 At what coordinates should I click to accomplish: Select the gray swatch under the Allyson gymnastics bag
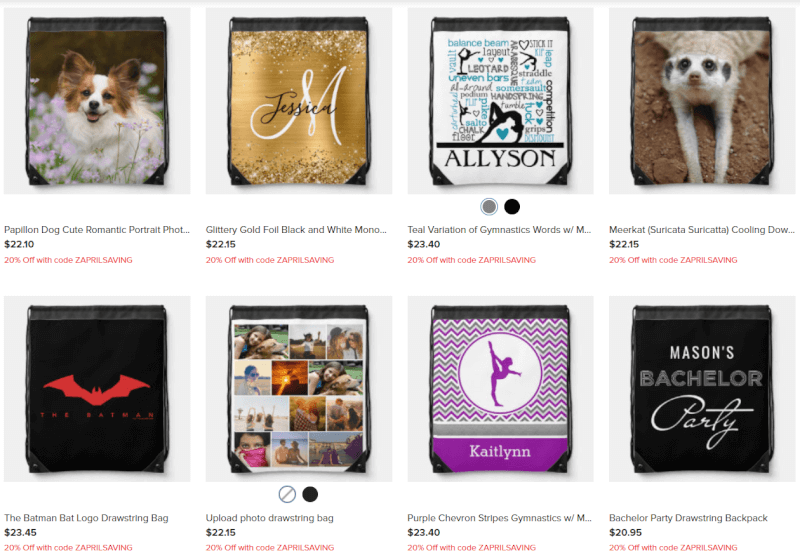coord(489,207)
